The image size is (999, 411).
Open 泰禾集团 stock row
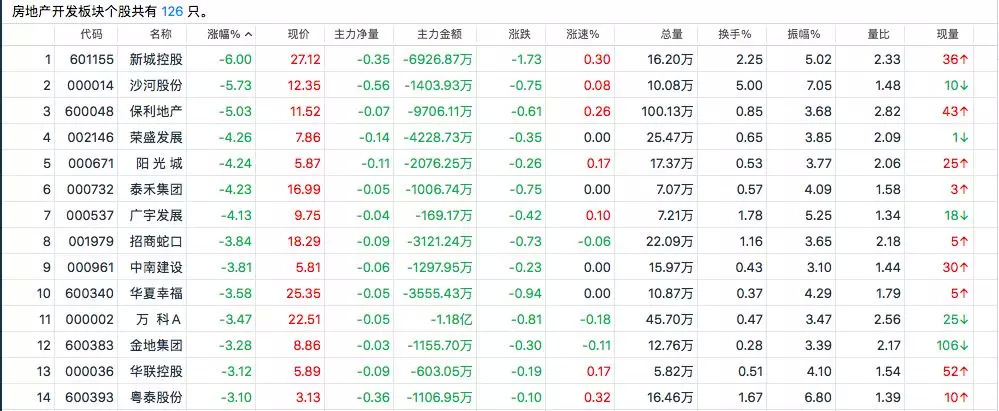click(158, 189)
